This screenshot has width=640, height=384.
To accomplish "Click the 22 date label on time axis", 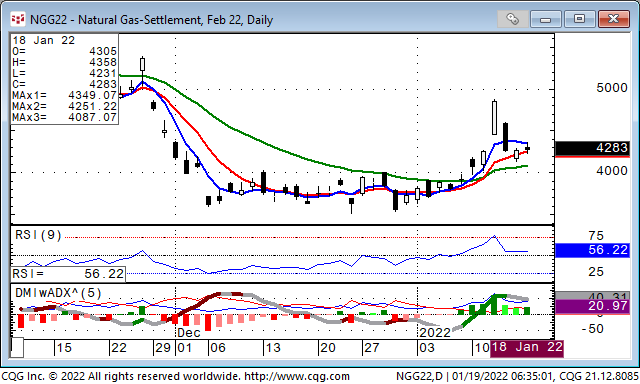I will (119, 348).
